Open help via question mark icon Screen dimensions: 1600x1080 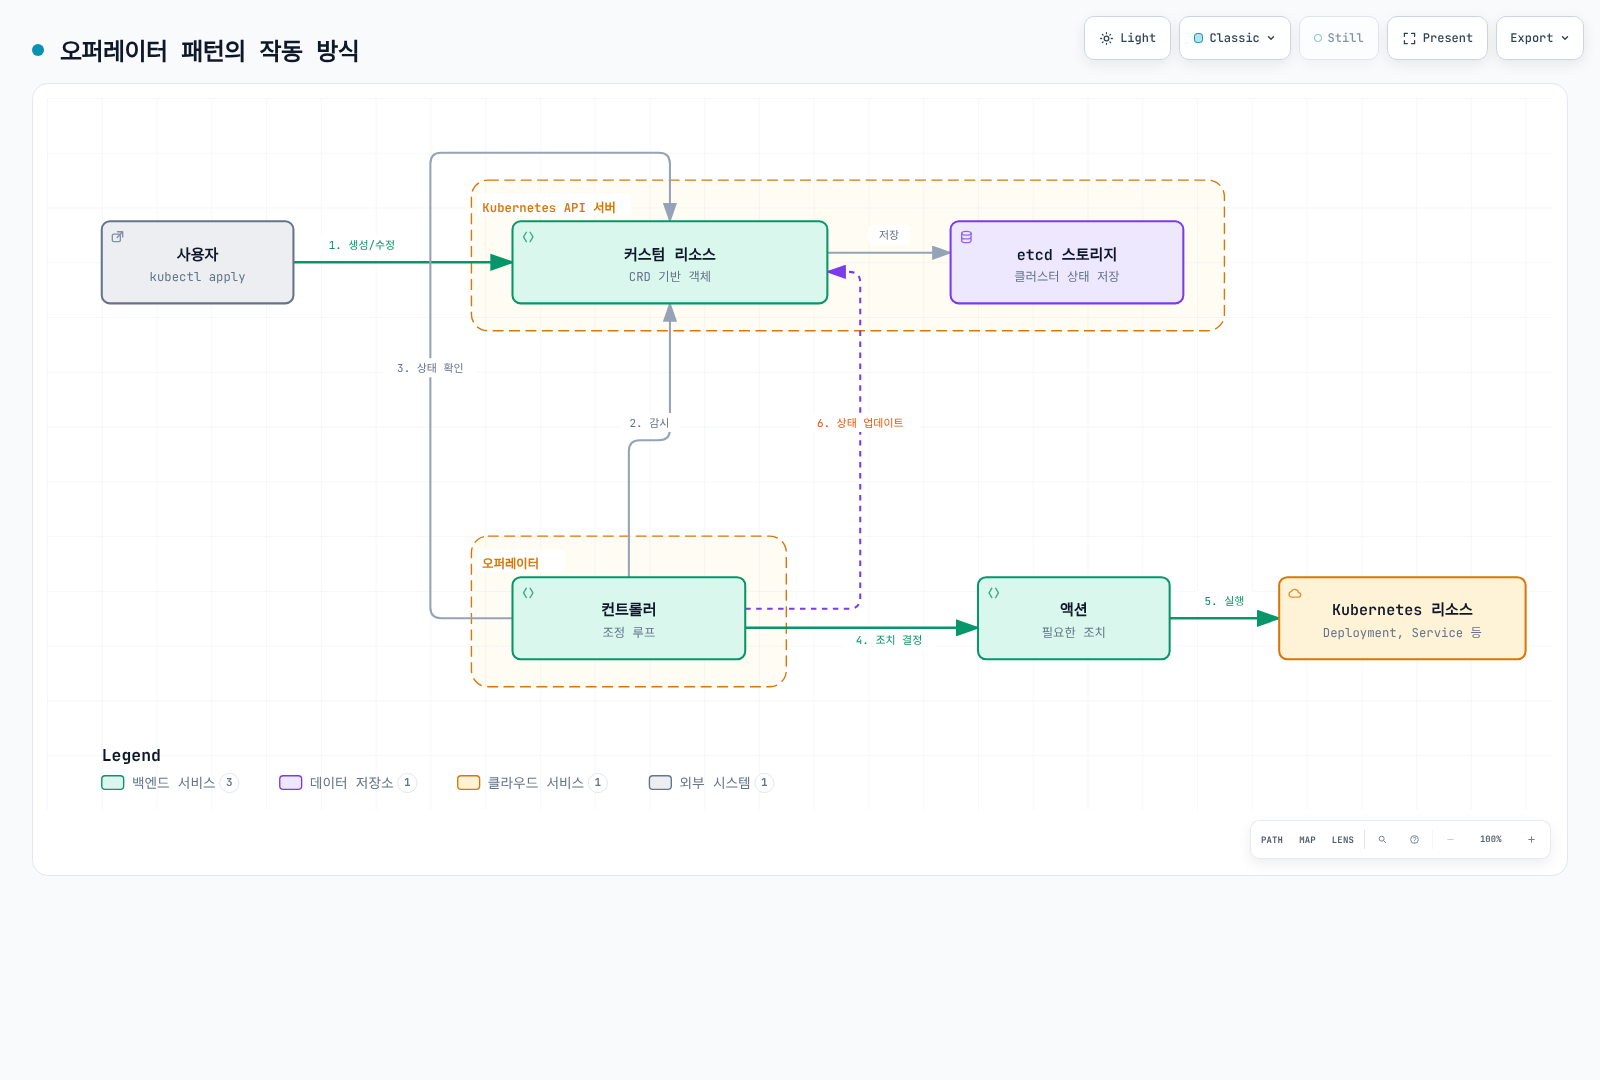point(1414,840)
